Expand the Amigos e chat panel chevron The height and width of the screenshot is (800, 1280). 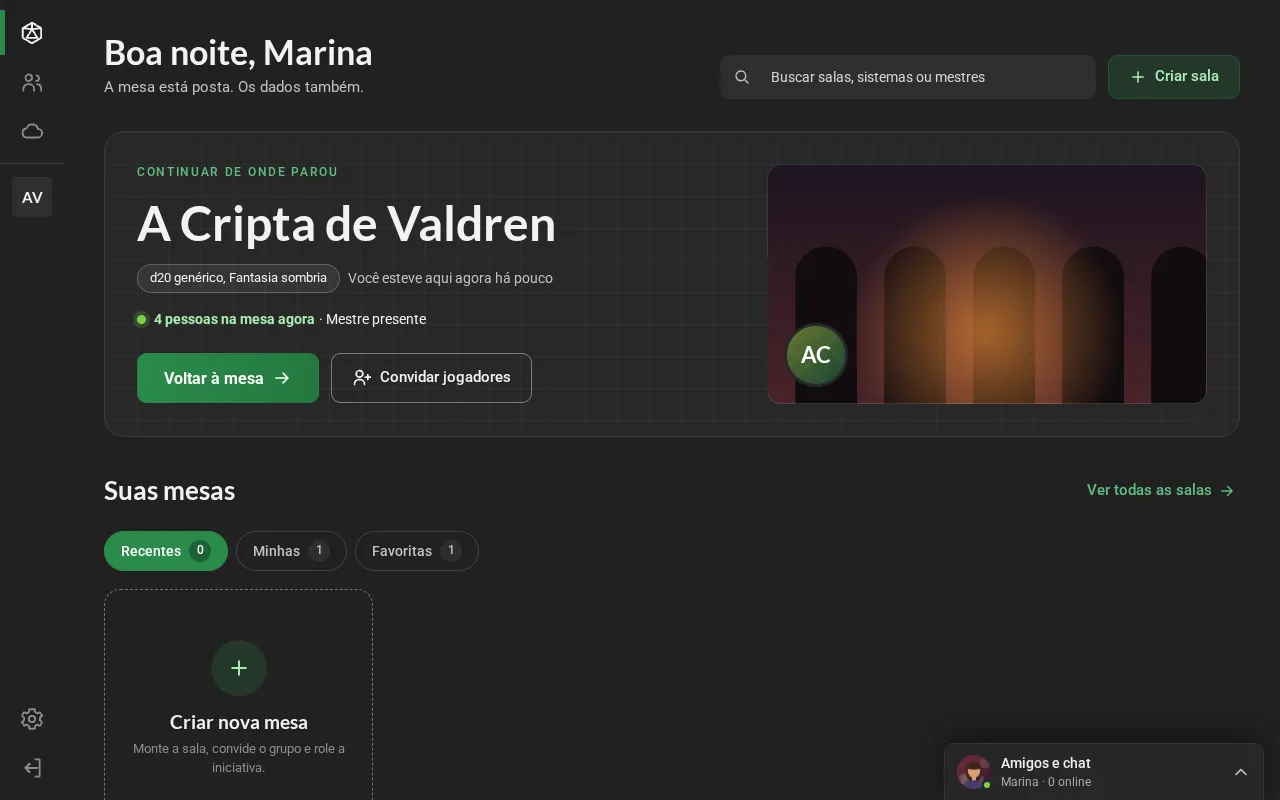point(1241,772)
